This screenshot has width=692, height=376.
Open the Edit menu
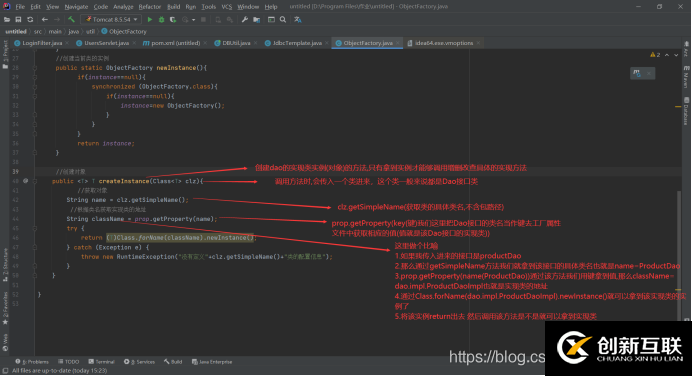[x=35, y=7]
